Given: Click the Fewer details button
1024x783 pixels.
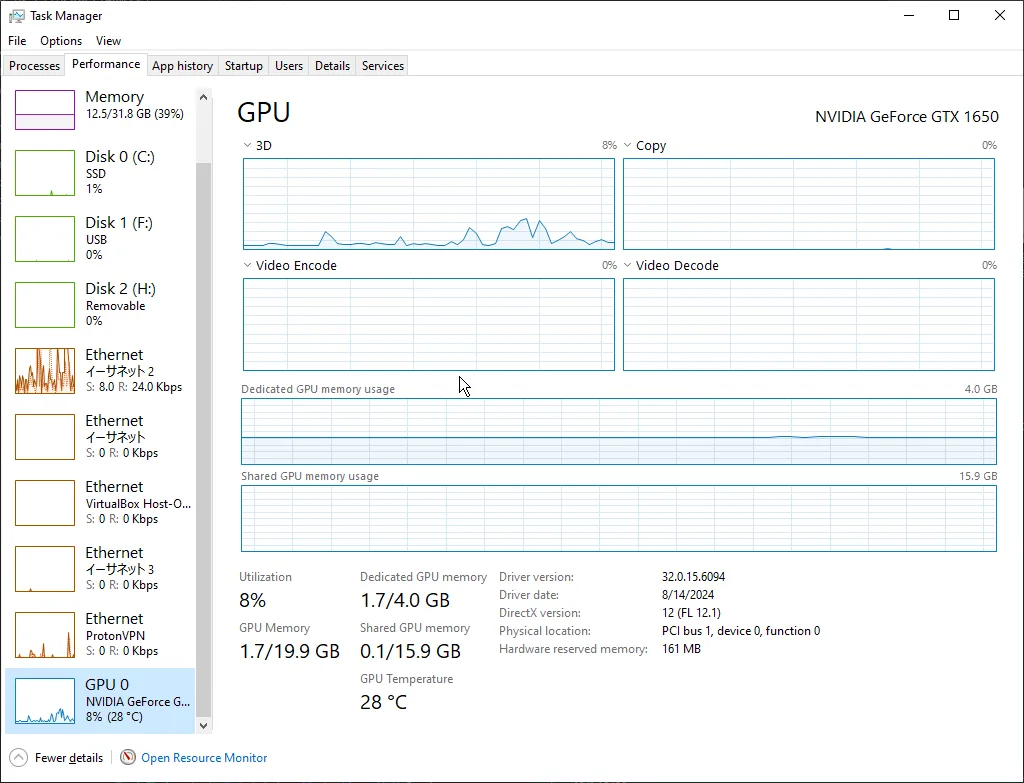Looking at the screenshot, I should point(68,758).
